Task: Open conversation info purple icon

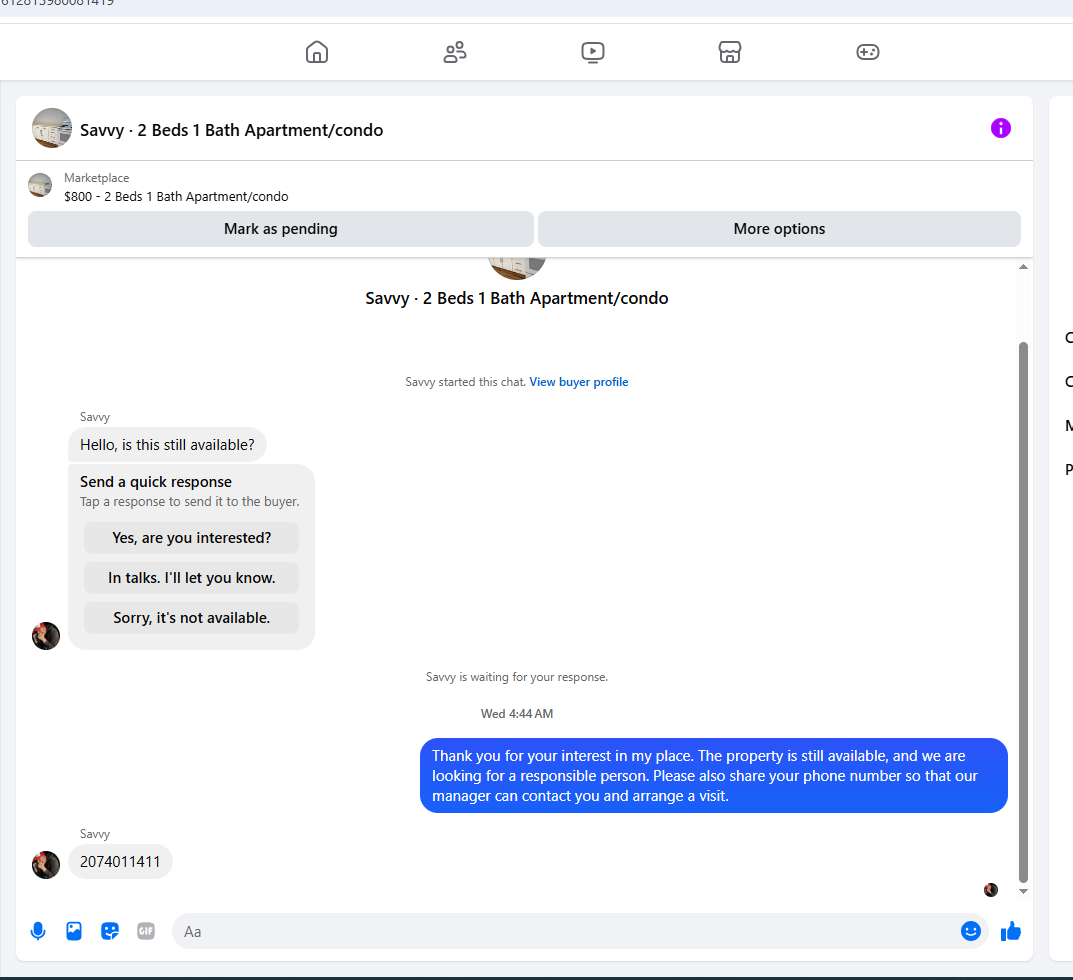Action: (x=1000, y=128)
